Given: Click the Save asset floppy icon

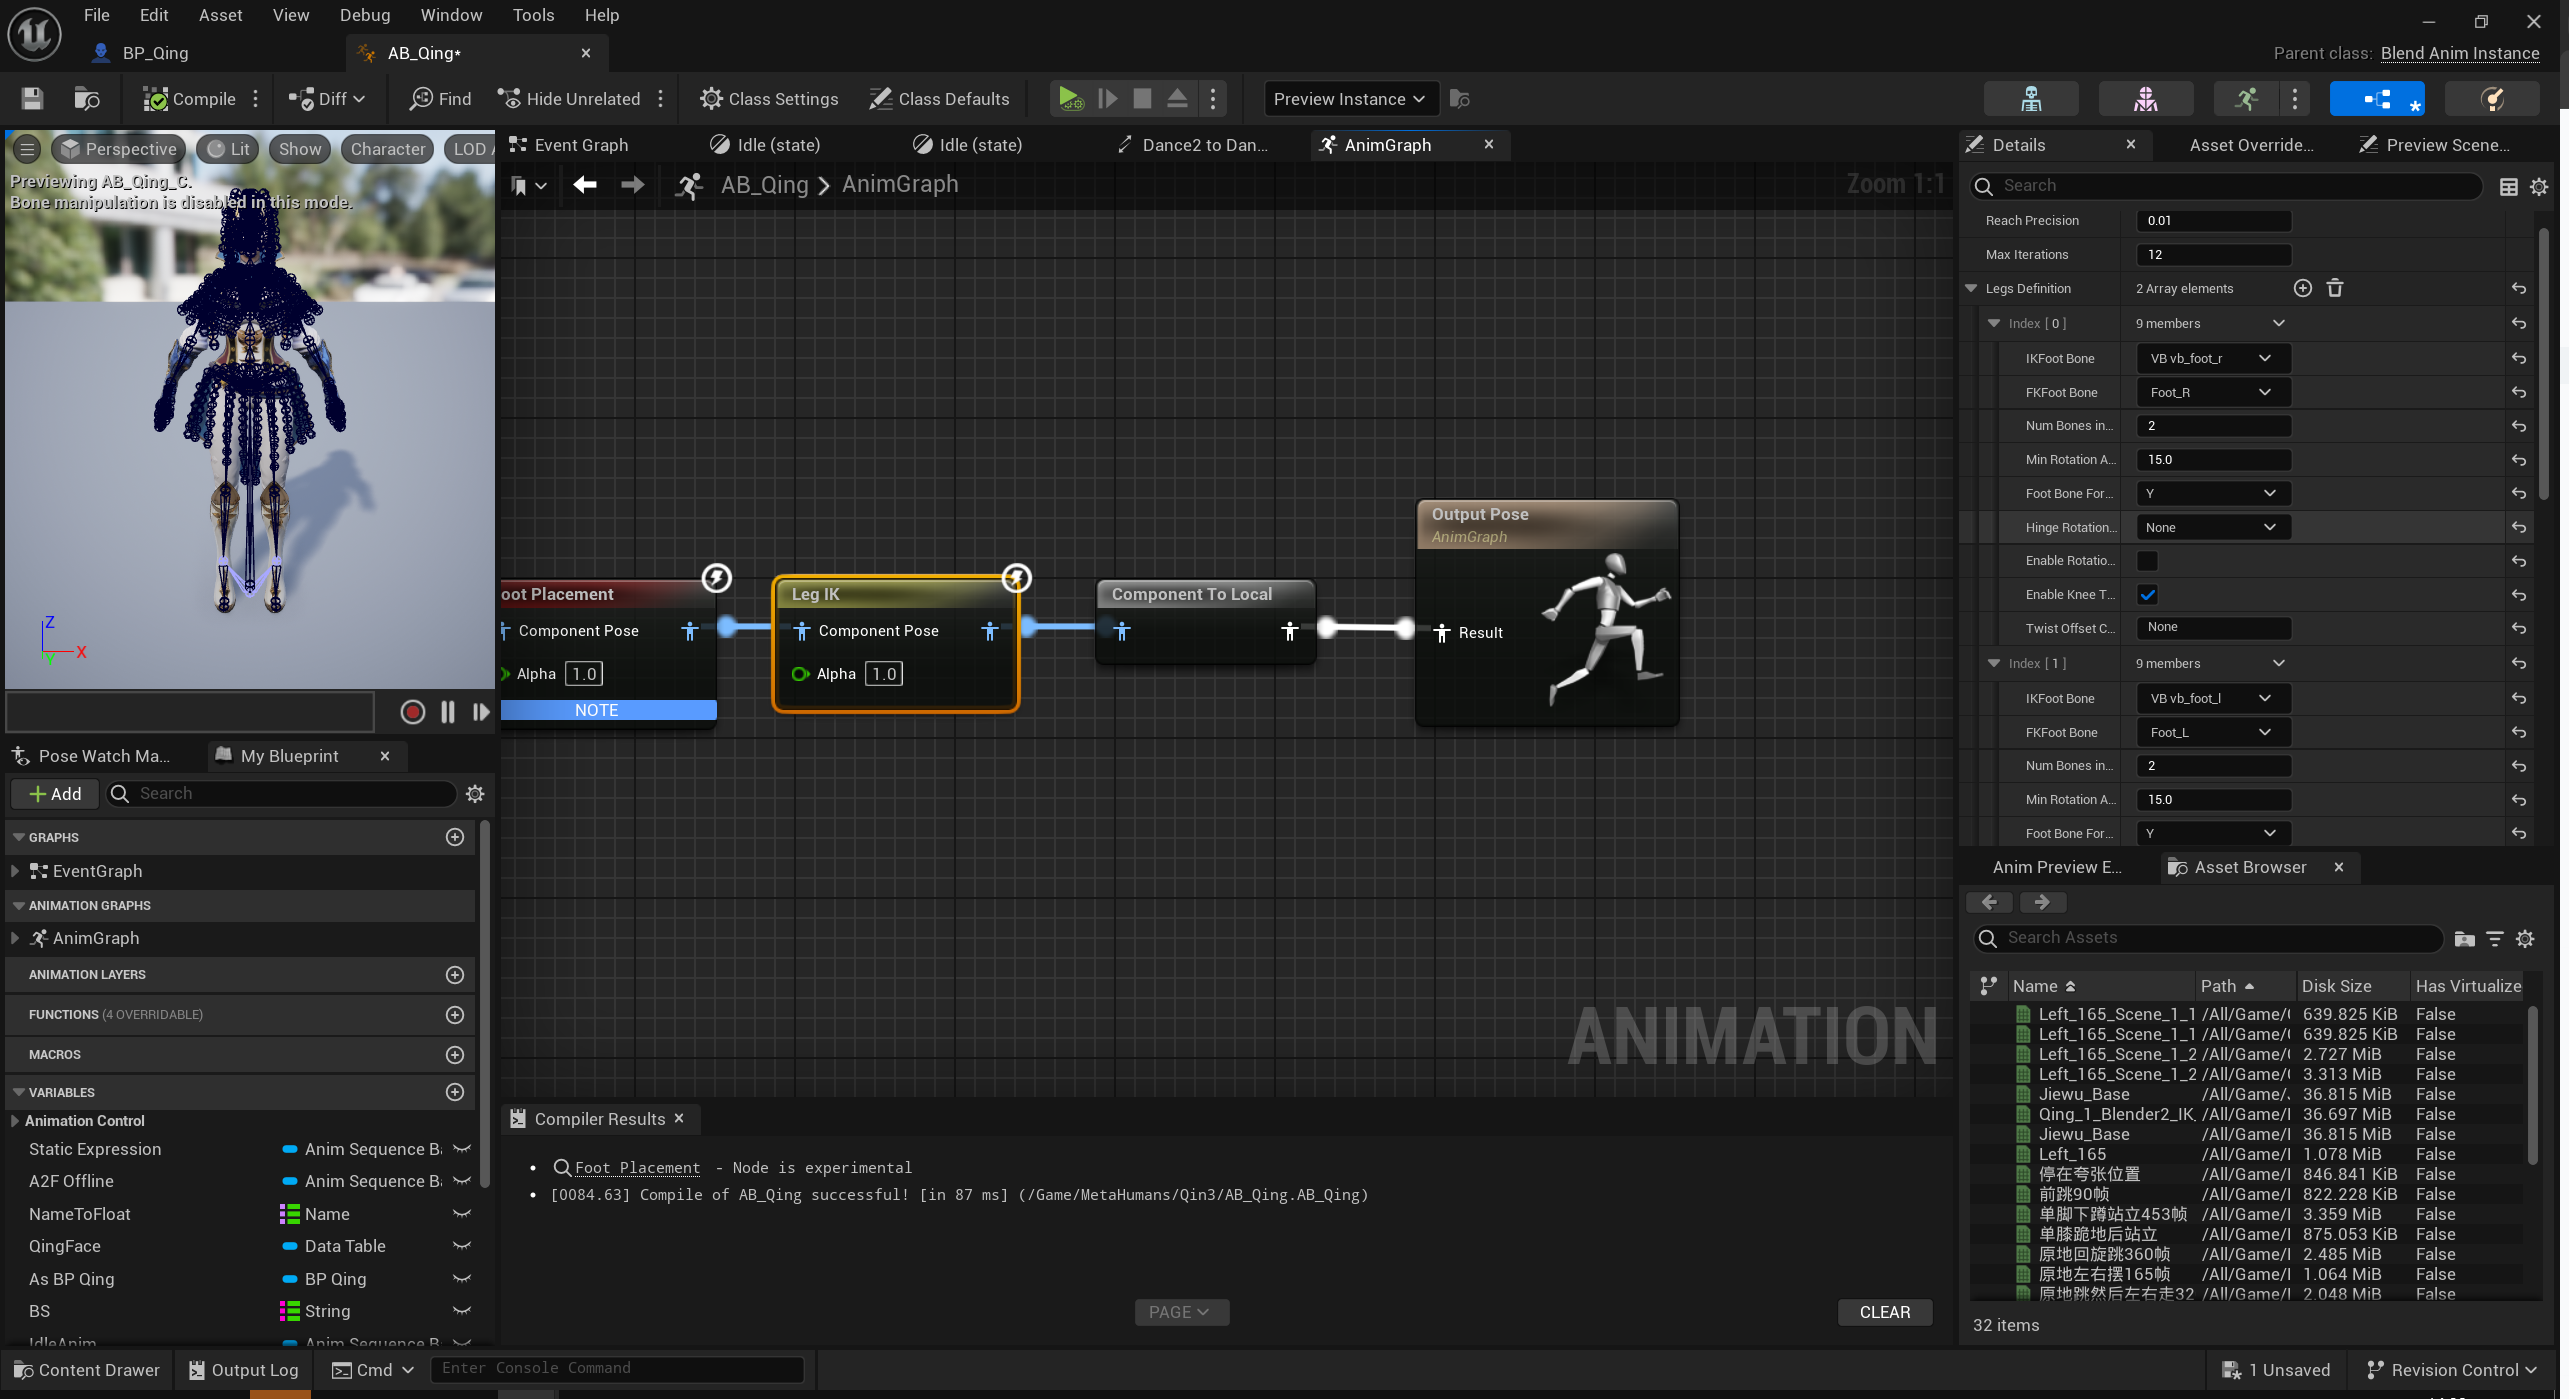Looking at the screenshot, I should (32, 99).
